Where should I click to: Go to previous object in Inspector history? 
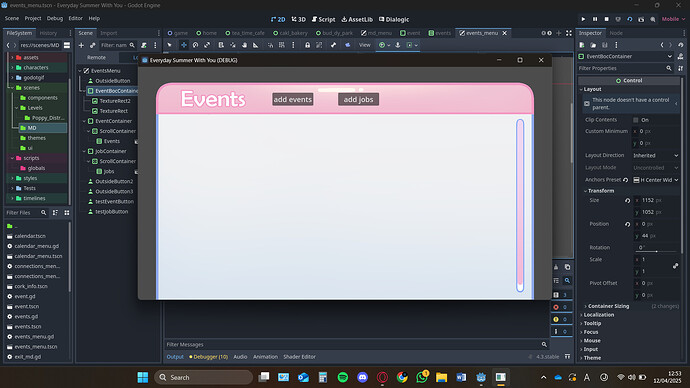[662, 45]
